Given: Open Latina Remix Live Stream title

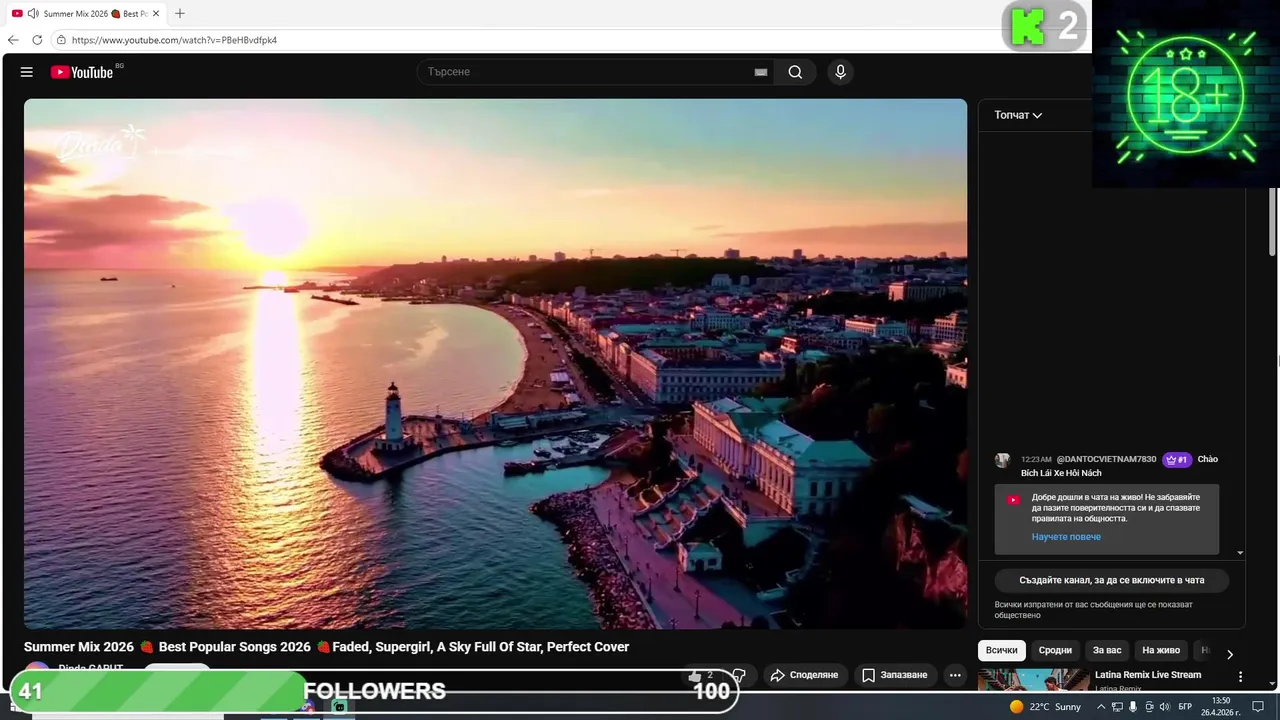Looking at the screenshot, I should 1148,675.
